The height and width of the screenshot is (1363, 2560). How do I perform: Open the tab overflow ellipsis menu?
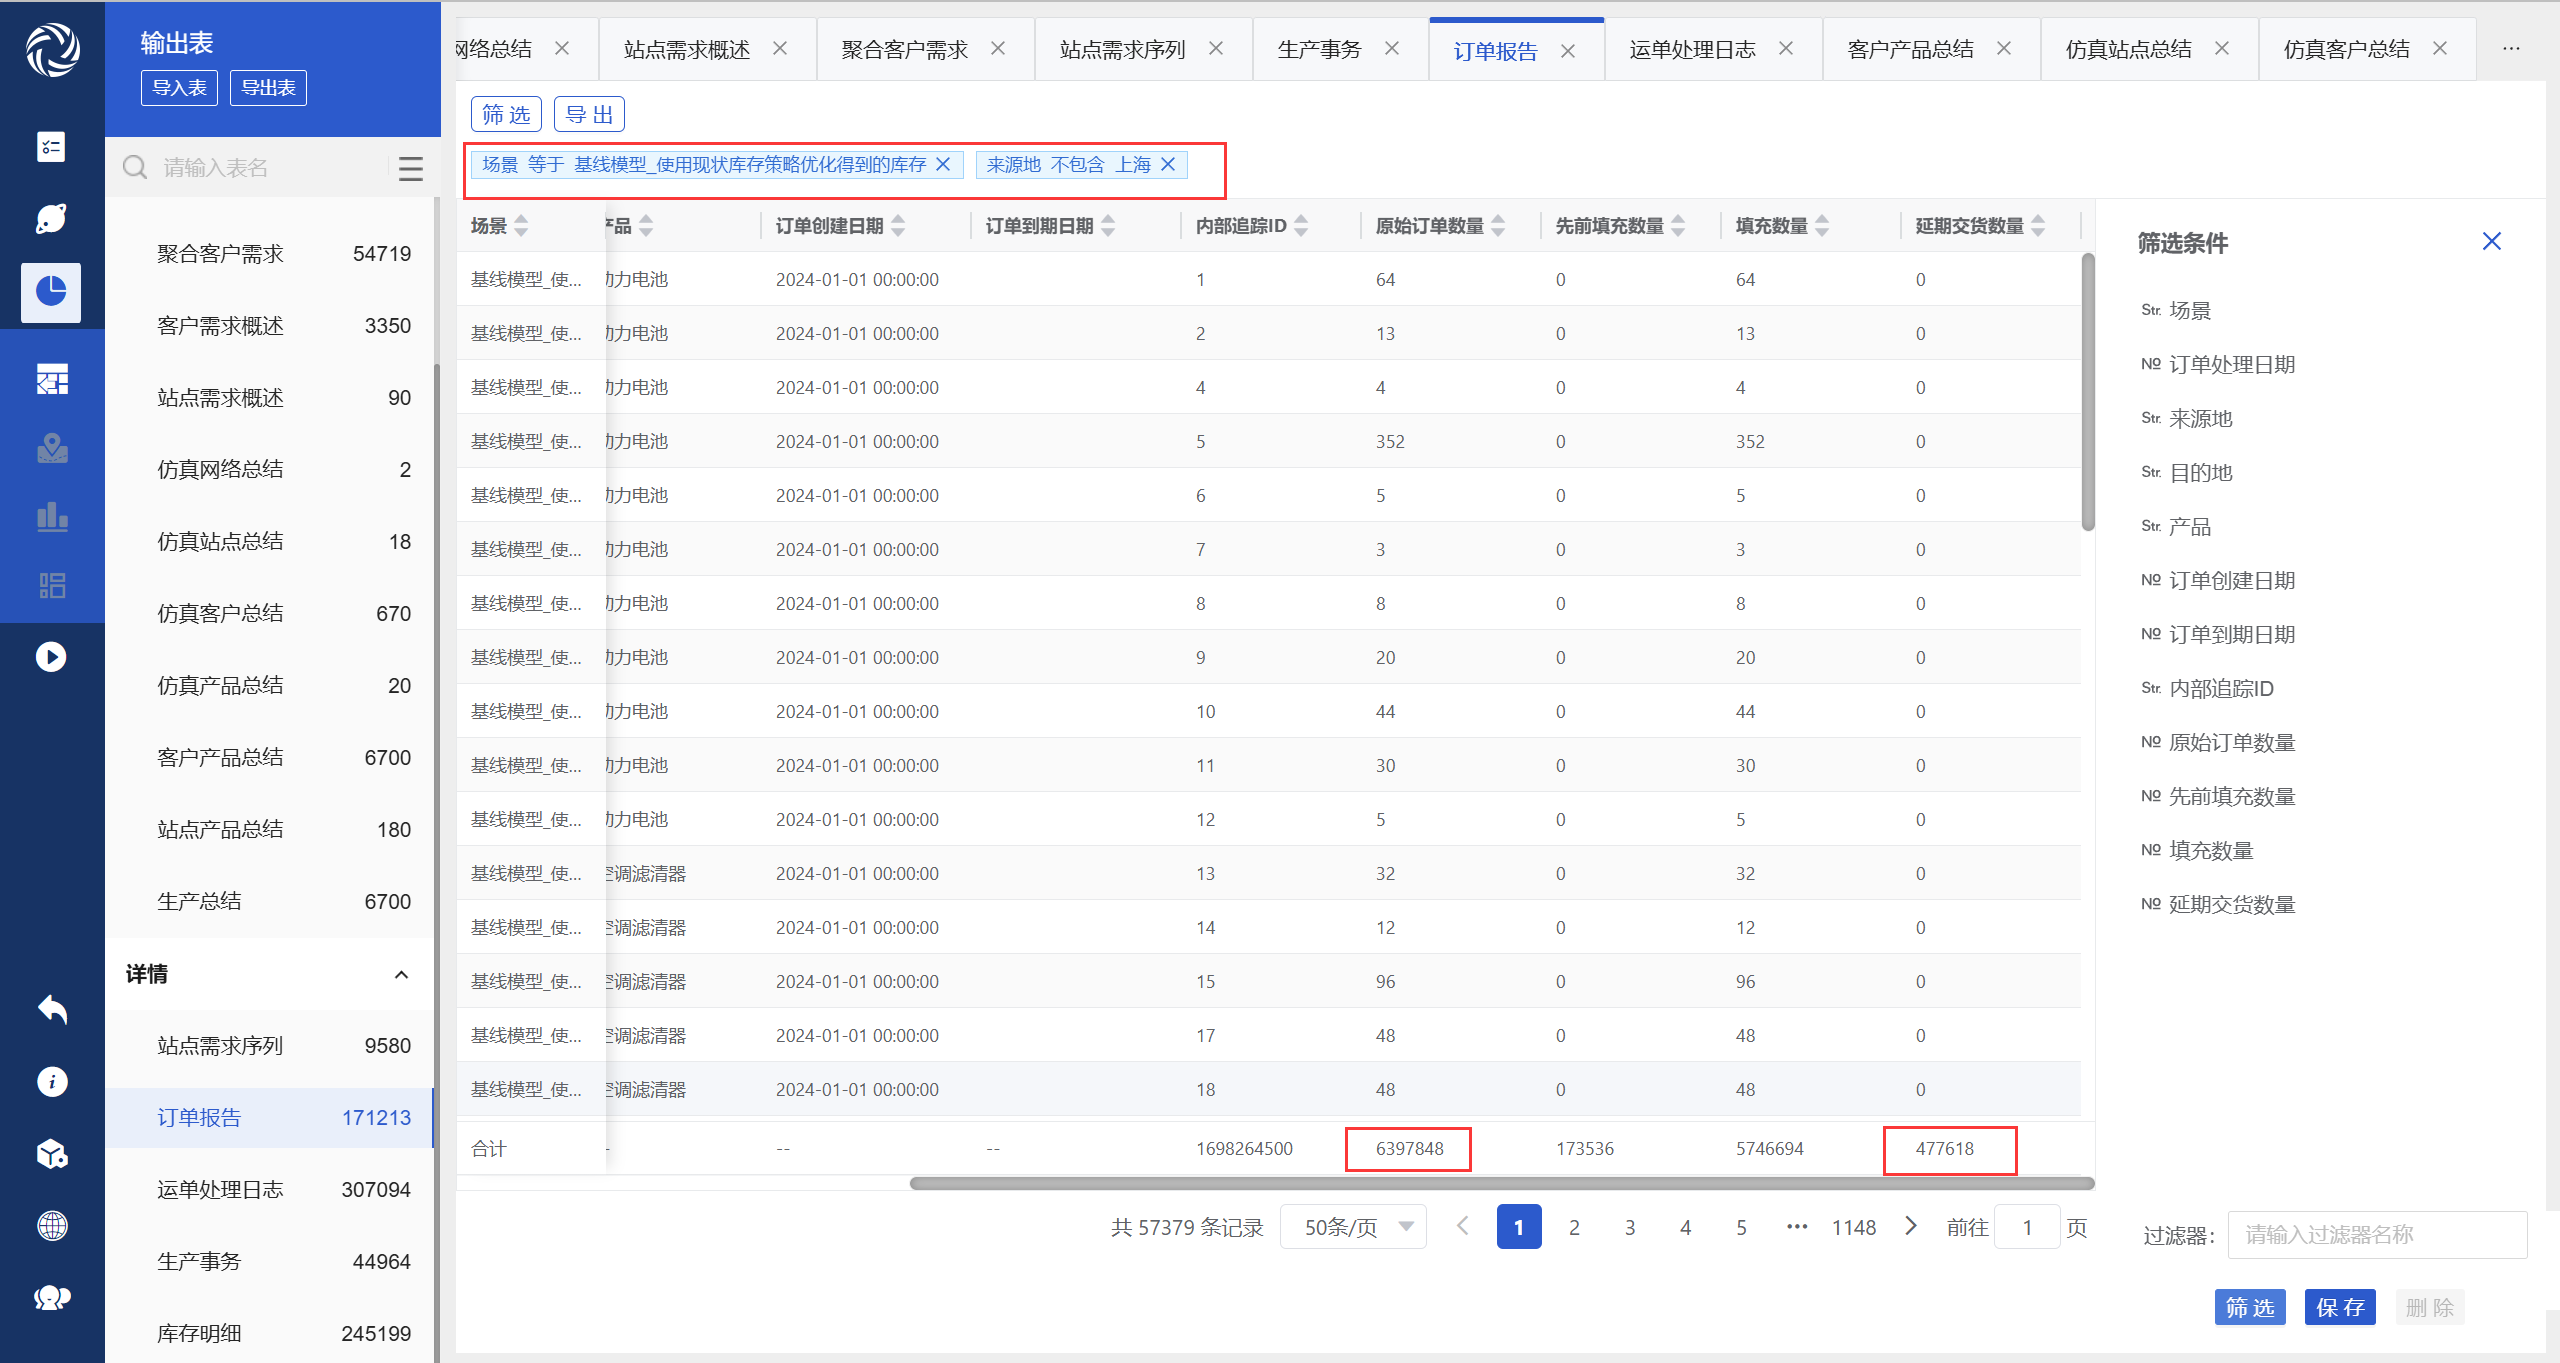[2511, 49]
